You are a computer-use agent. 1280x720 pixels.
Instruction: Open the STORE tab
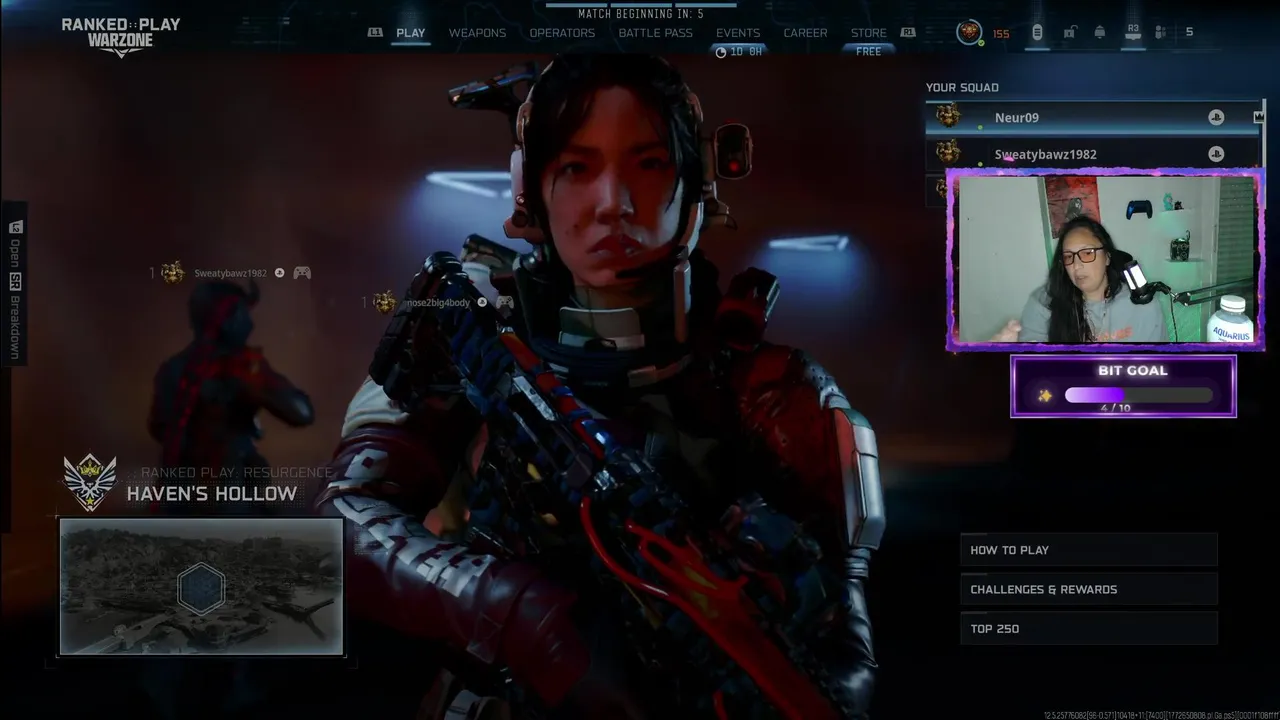868,33
